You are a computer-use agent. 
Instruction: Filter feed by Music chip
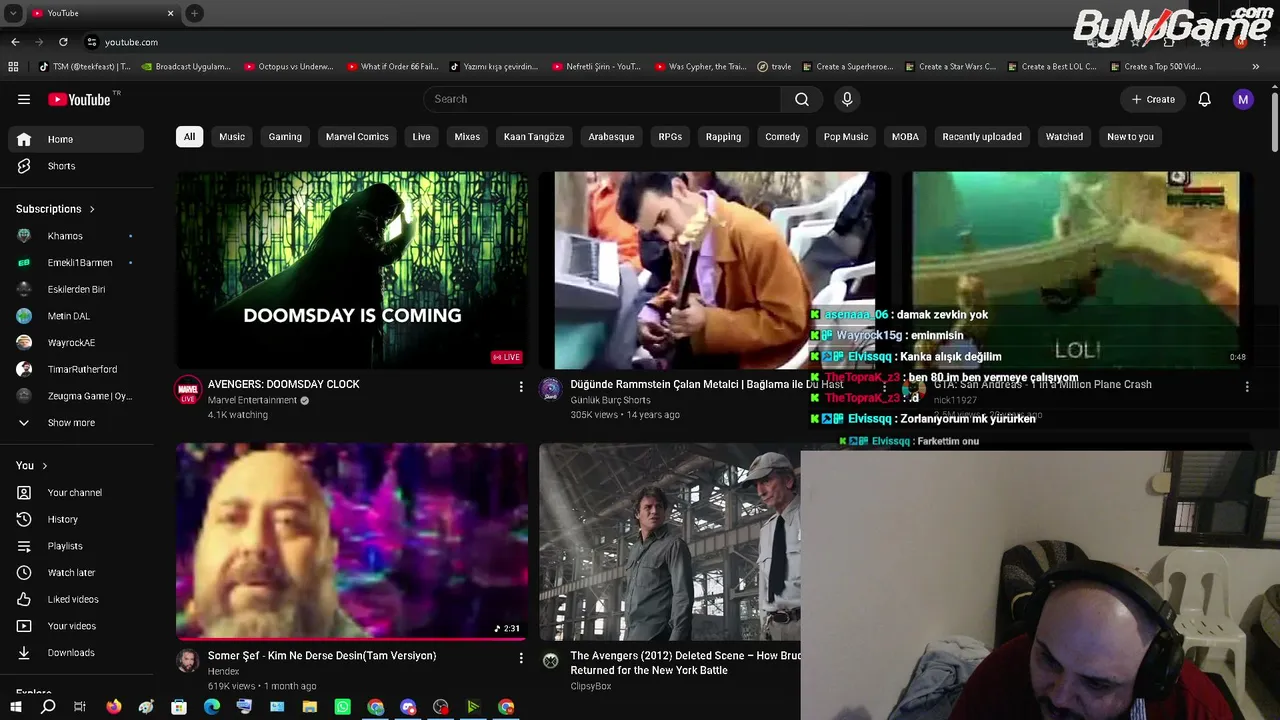[x=232, y=137]
